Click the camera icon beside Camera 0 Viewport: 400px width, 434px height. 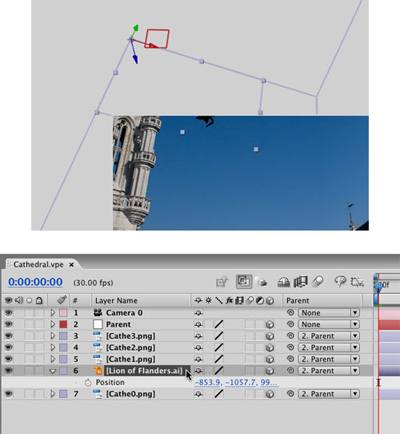(98, 312)
